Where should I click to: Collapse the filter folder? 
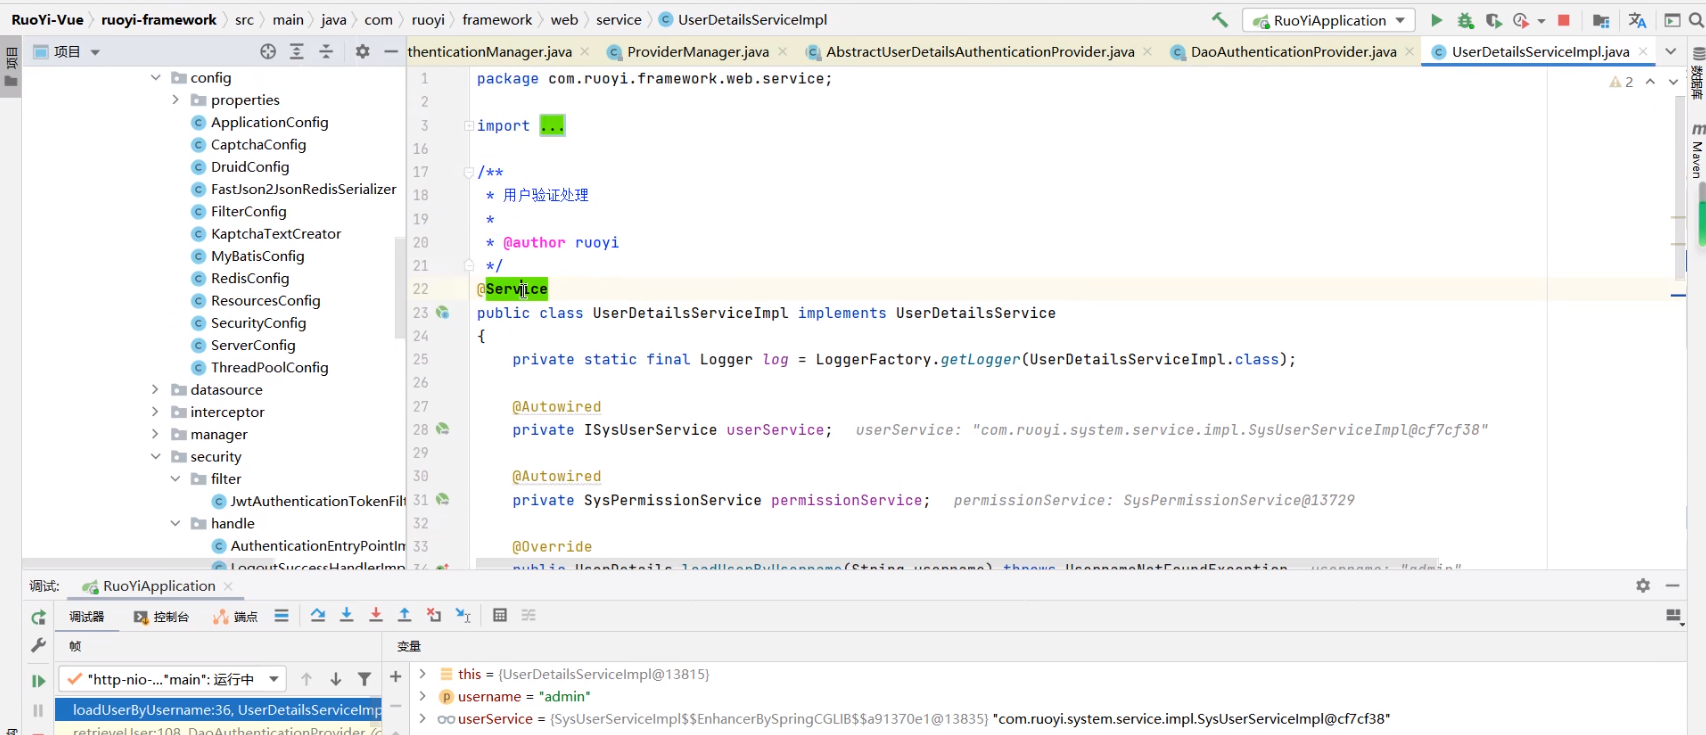tap(176, 479)
